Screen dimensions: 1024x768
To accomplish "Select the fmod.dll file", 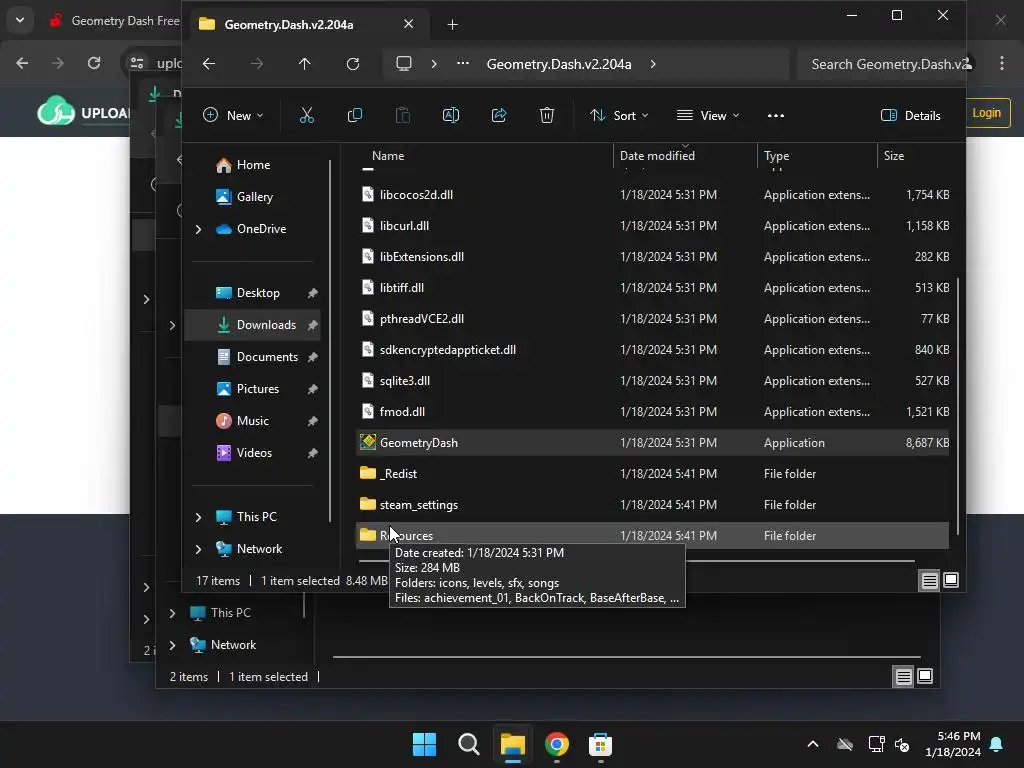I will click(x=652, y=412).
